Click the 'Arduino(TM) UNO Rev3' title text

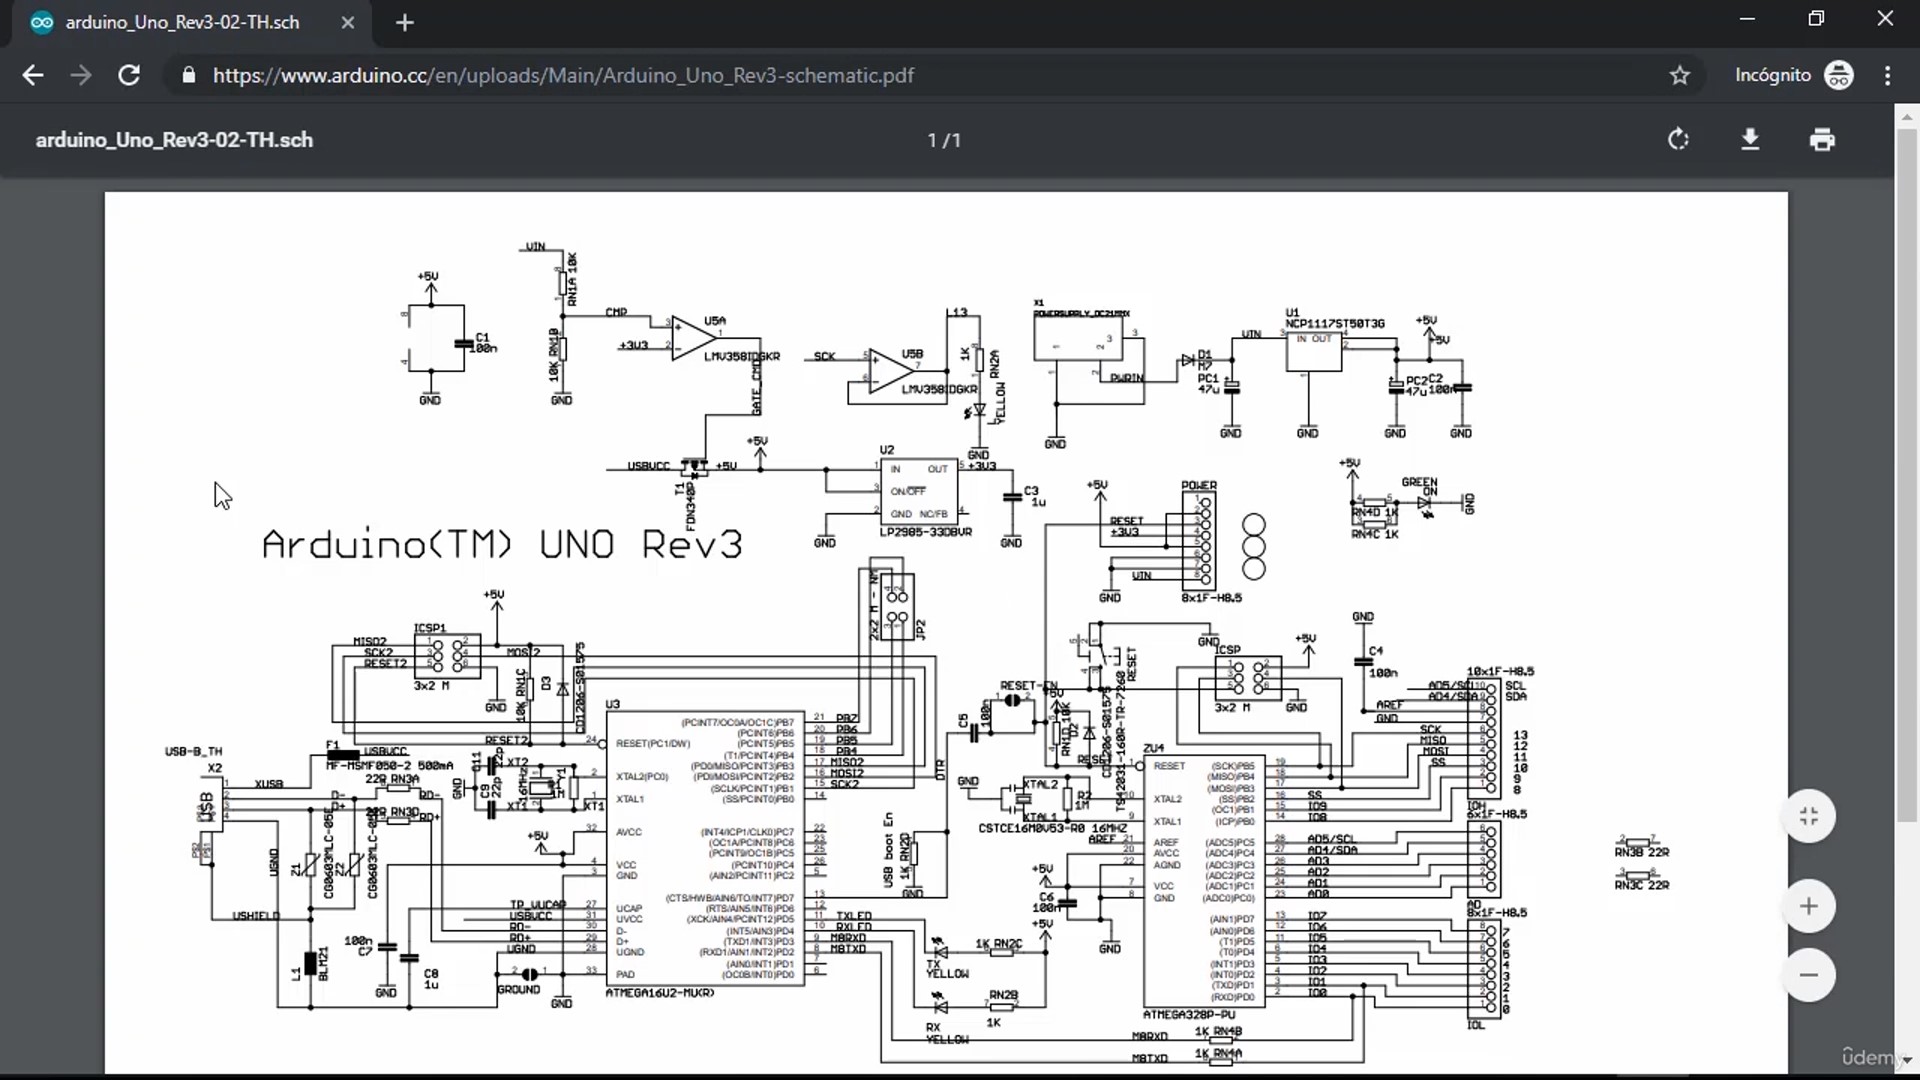[x=502, y=544]
